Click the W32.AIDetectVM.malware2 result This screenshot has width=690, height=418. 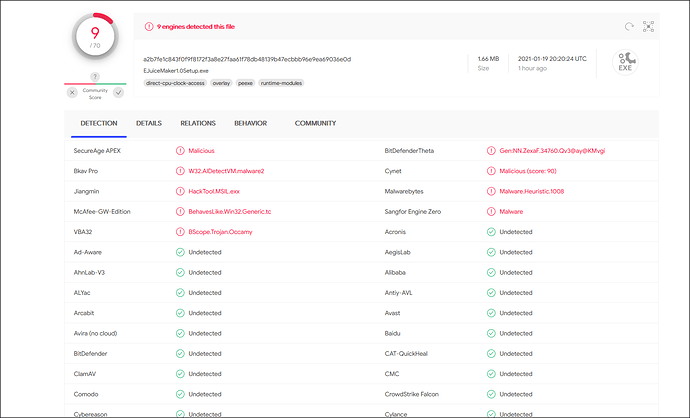(x=226, y=171)
